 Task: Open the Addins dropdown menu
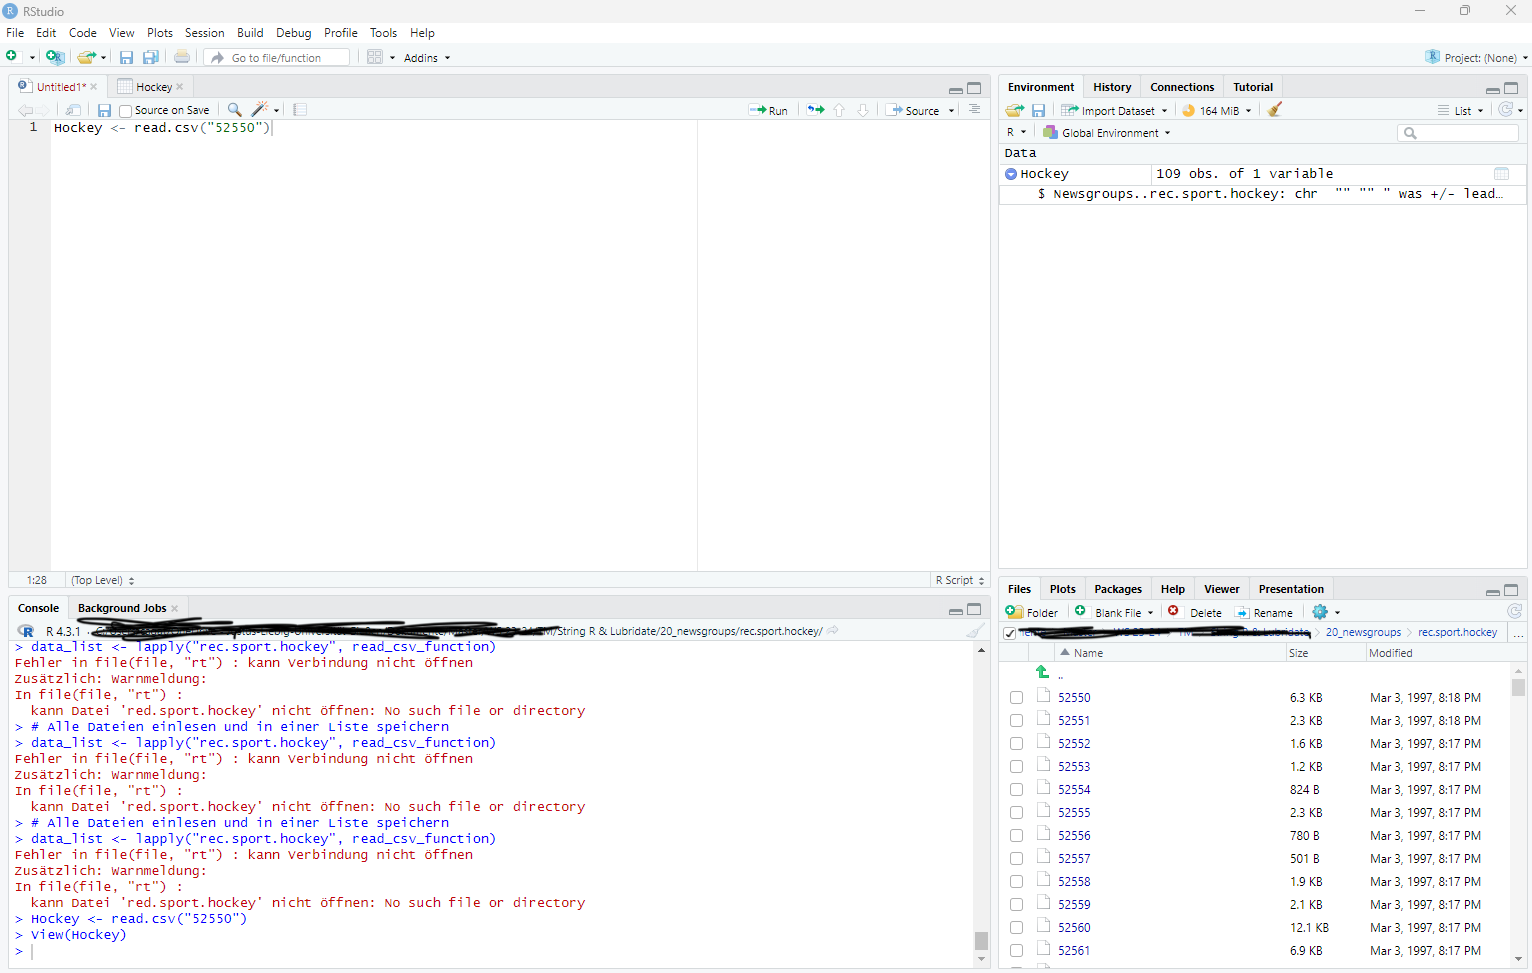tap(427, 58)
